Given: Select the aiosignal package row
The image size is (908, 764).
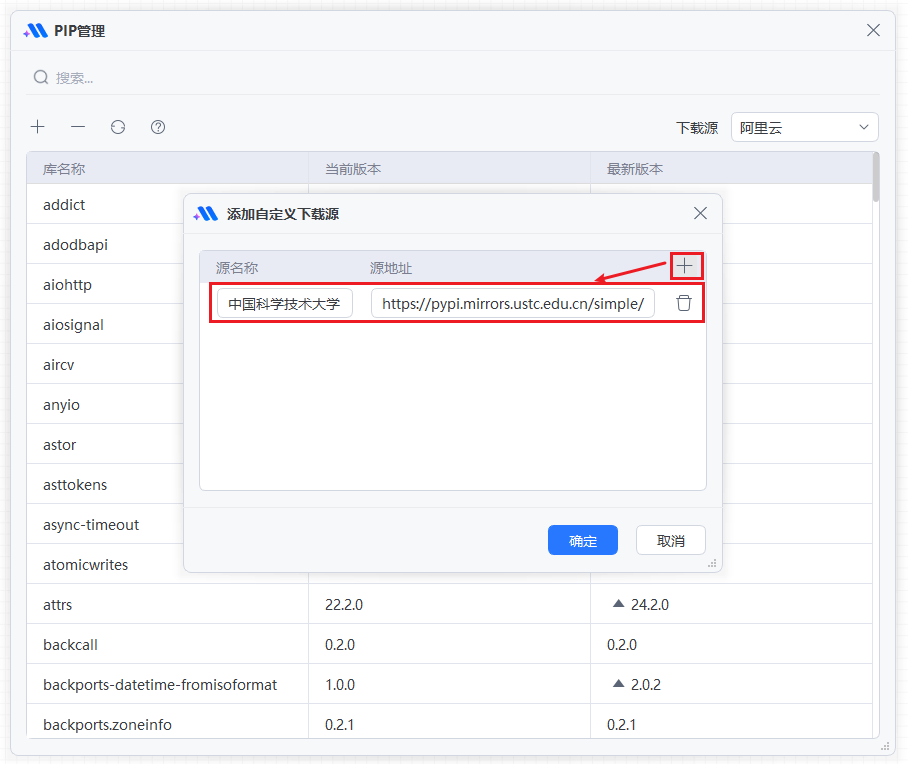Looking at the screenshot, I should click(105, 324).
